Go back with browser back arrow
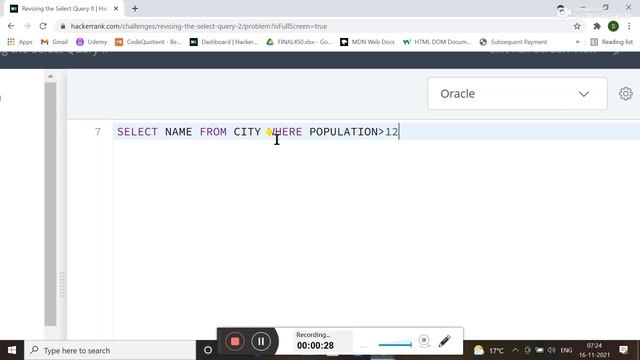Screen dimensions: 640x360 click(11, 26)
